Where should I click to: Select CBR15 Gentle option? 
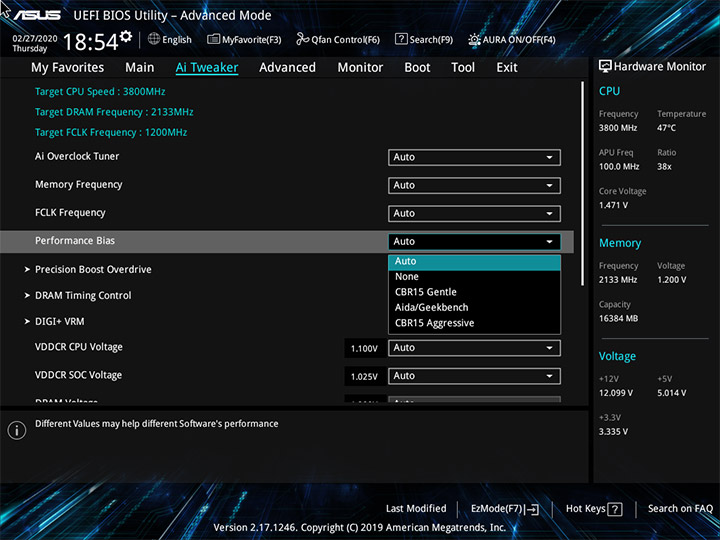[x=474, y=292]
